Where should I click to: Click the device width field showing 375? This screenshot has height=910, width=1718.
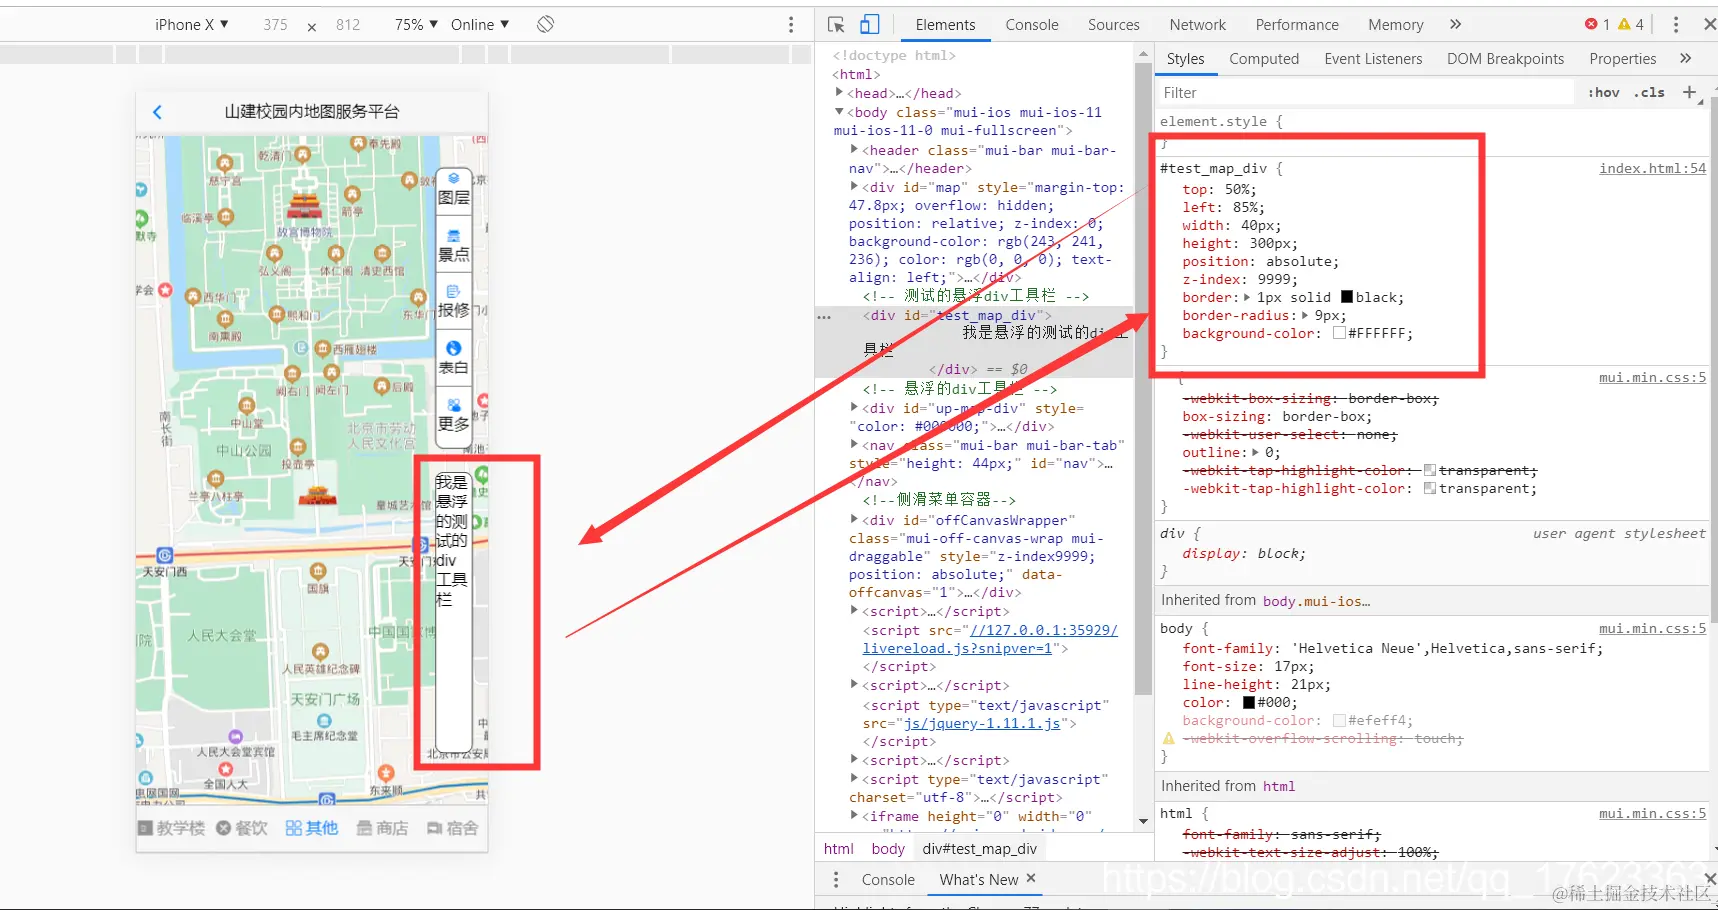click(276, 24)
